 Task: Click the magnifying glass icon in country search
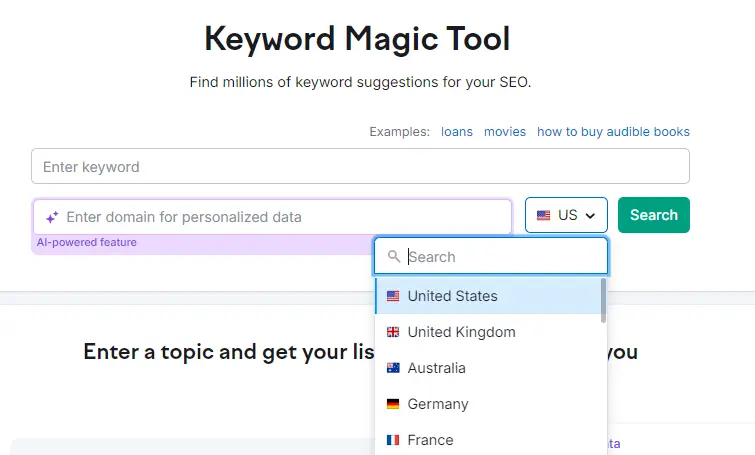coord(394,257)
